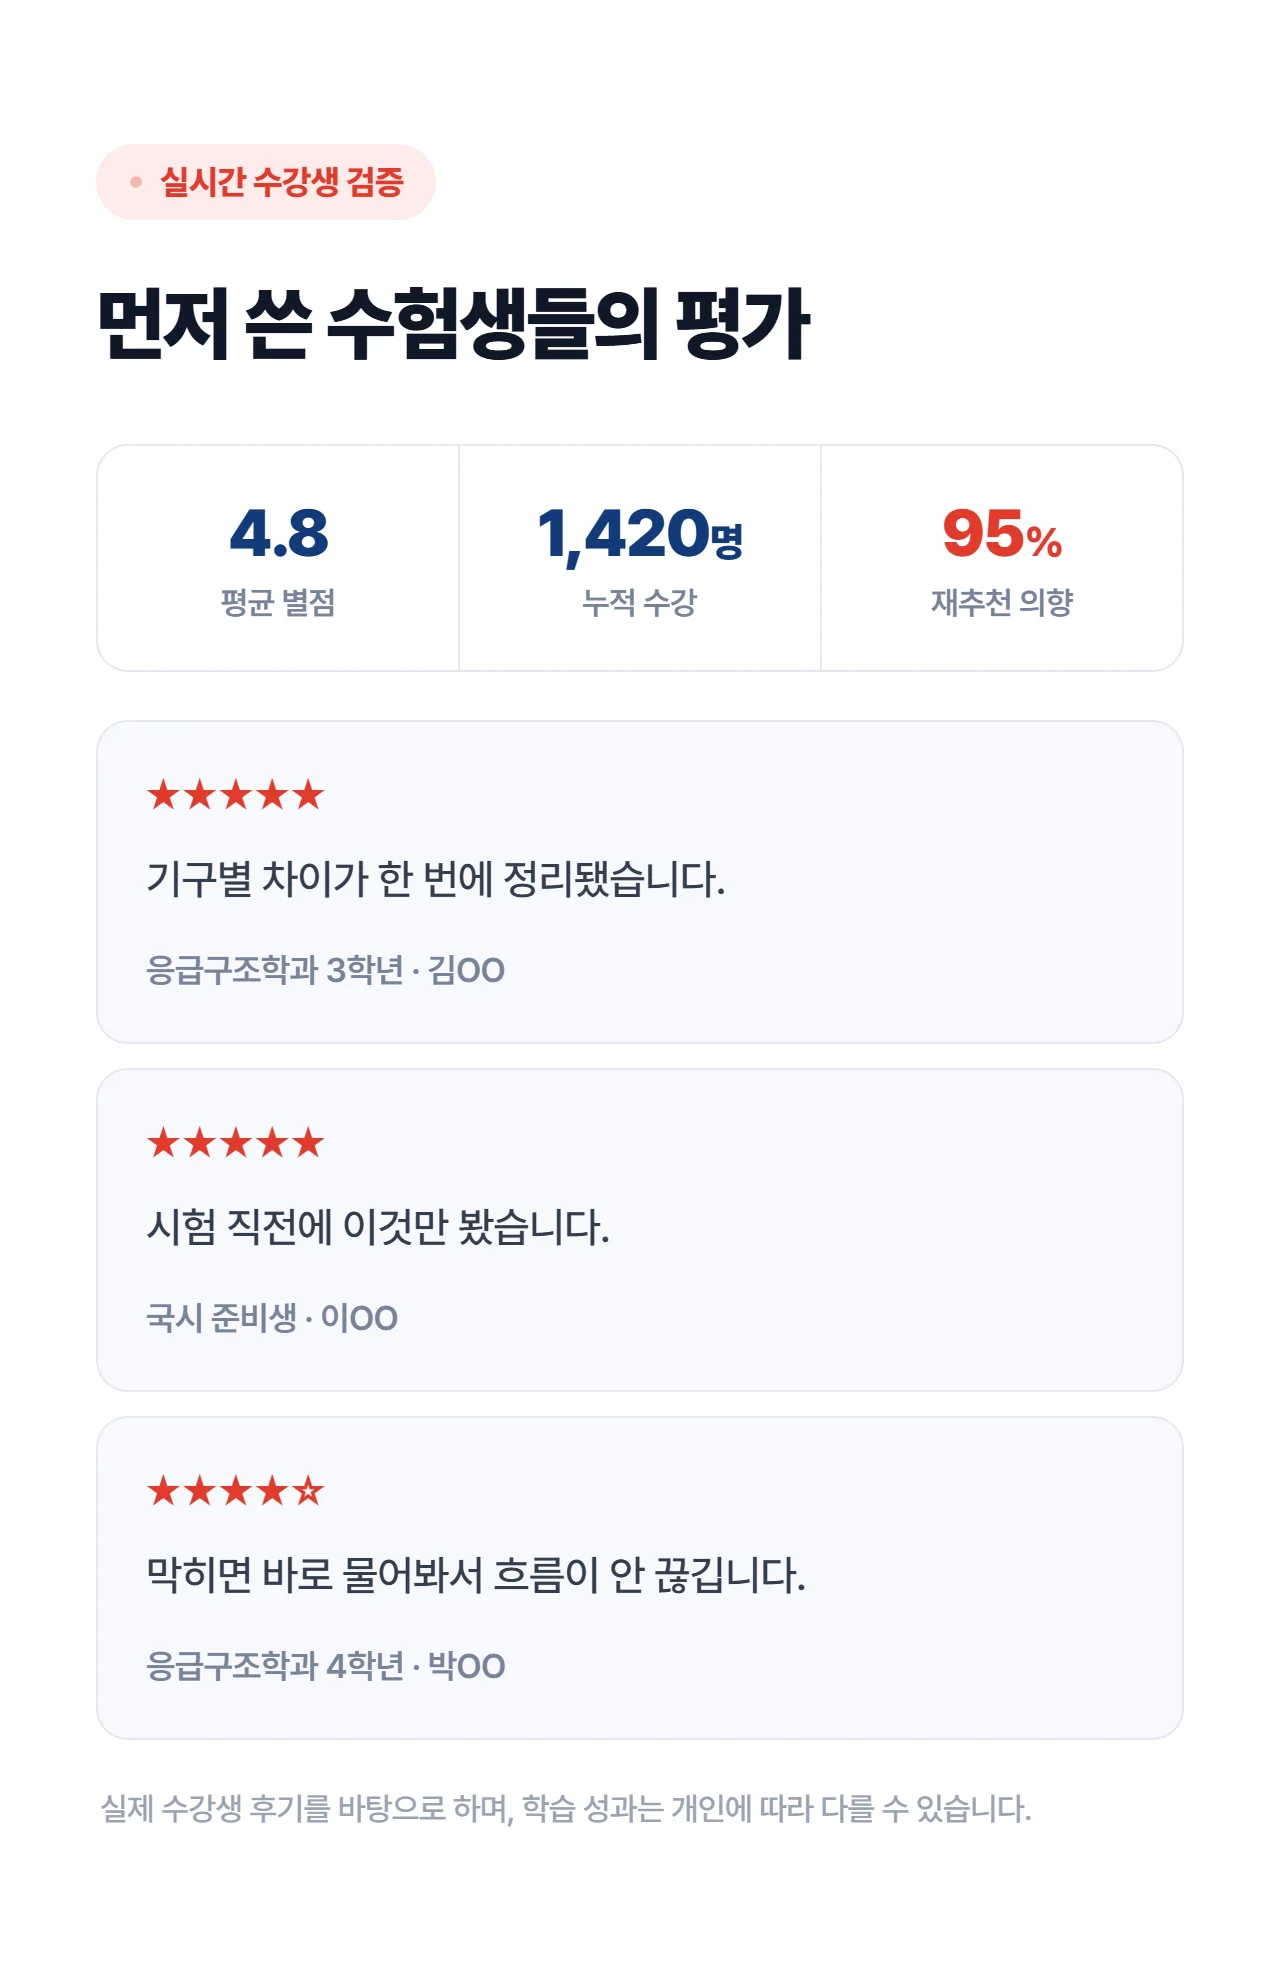Click the 1,420명 cumulative enrollment figure
The width and height of the screenshot is (1280, 1984).
[x=640, y=535]
